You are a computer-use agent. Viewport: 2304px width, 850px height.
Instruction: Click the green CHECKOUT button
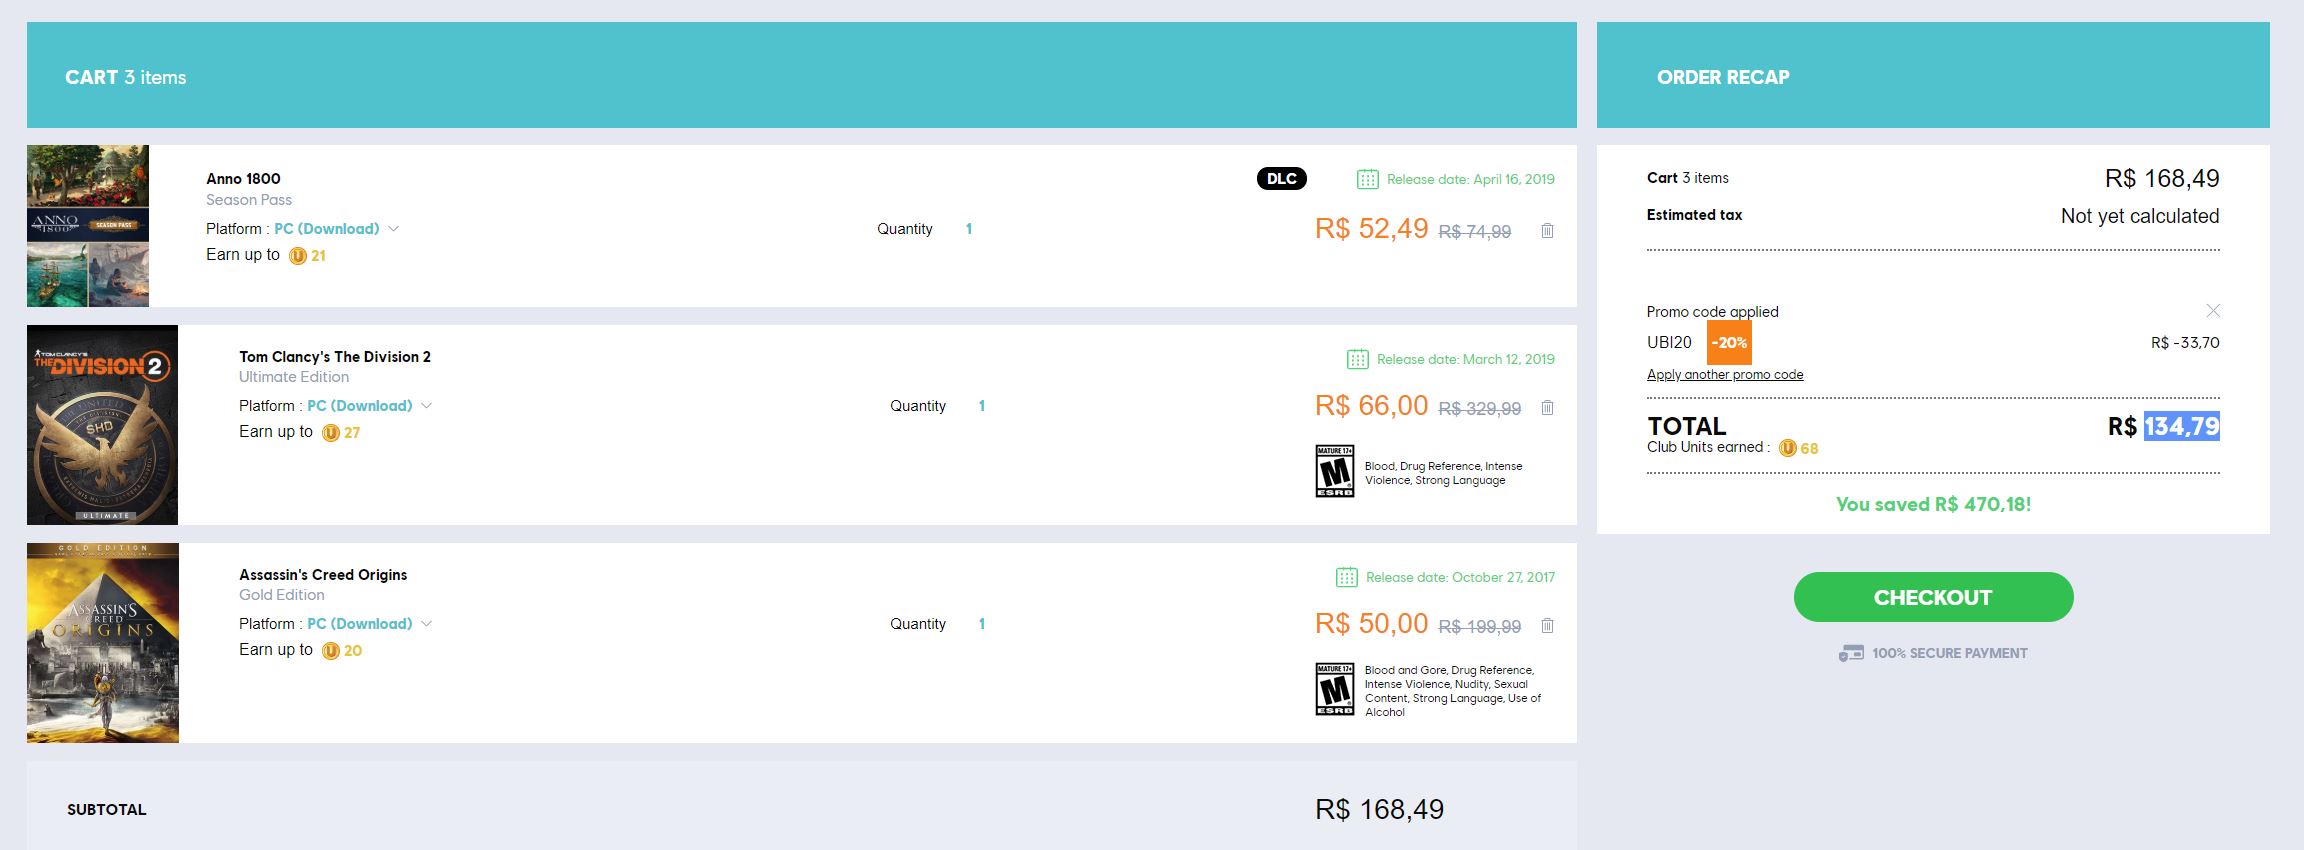(x=1933, y=597)
